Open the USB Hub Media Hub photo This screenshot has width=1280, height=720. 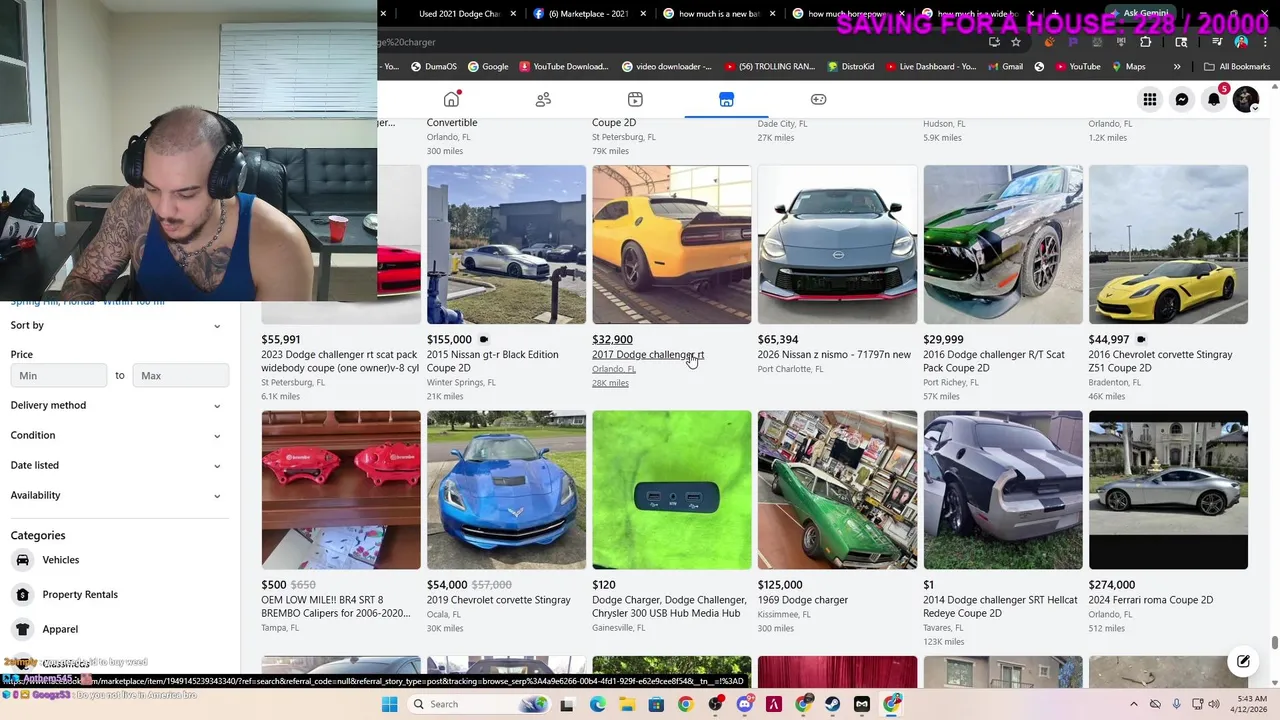coord(672,490)
